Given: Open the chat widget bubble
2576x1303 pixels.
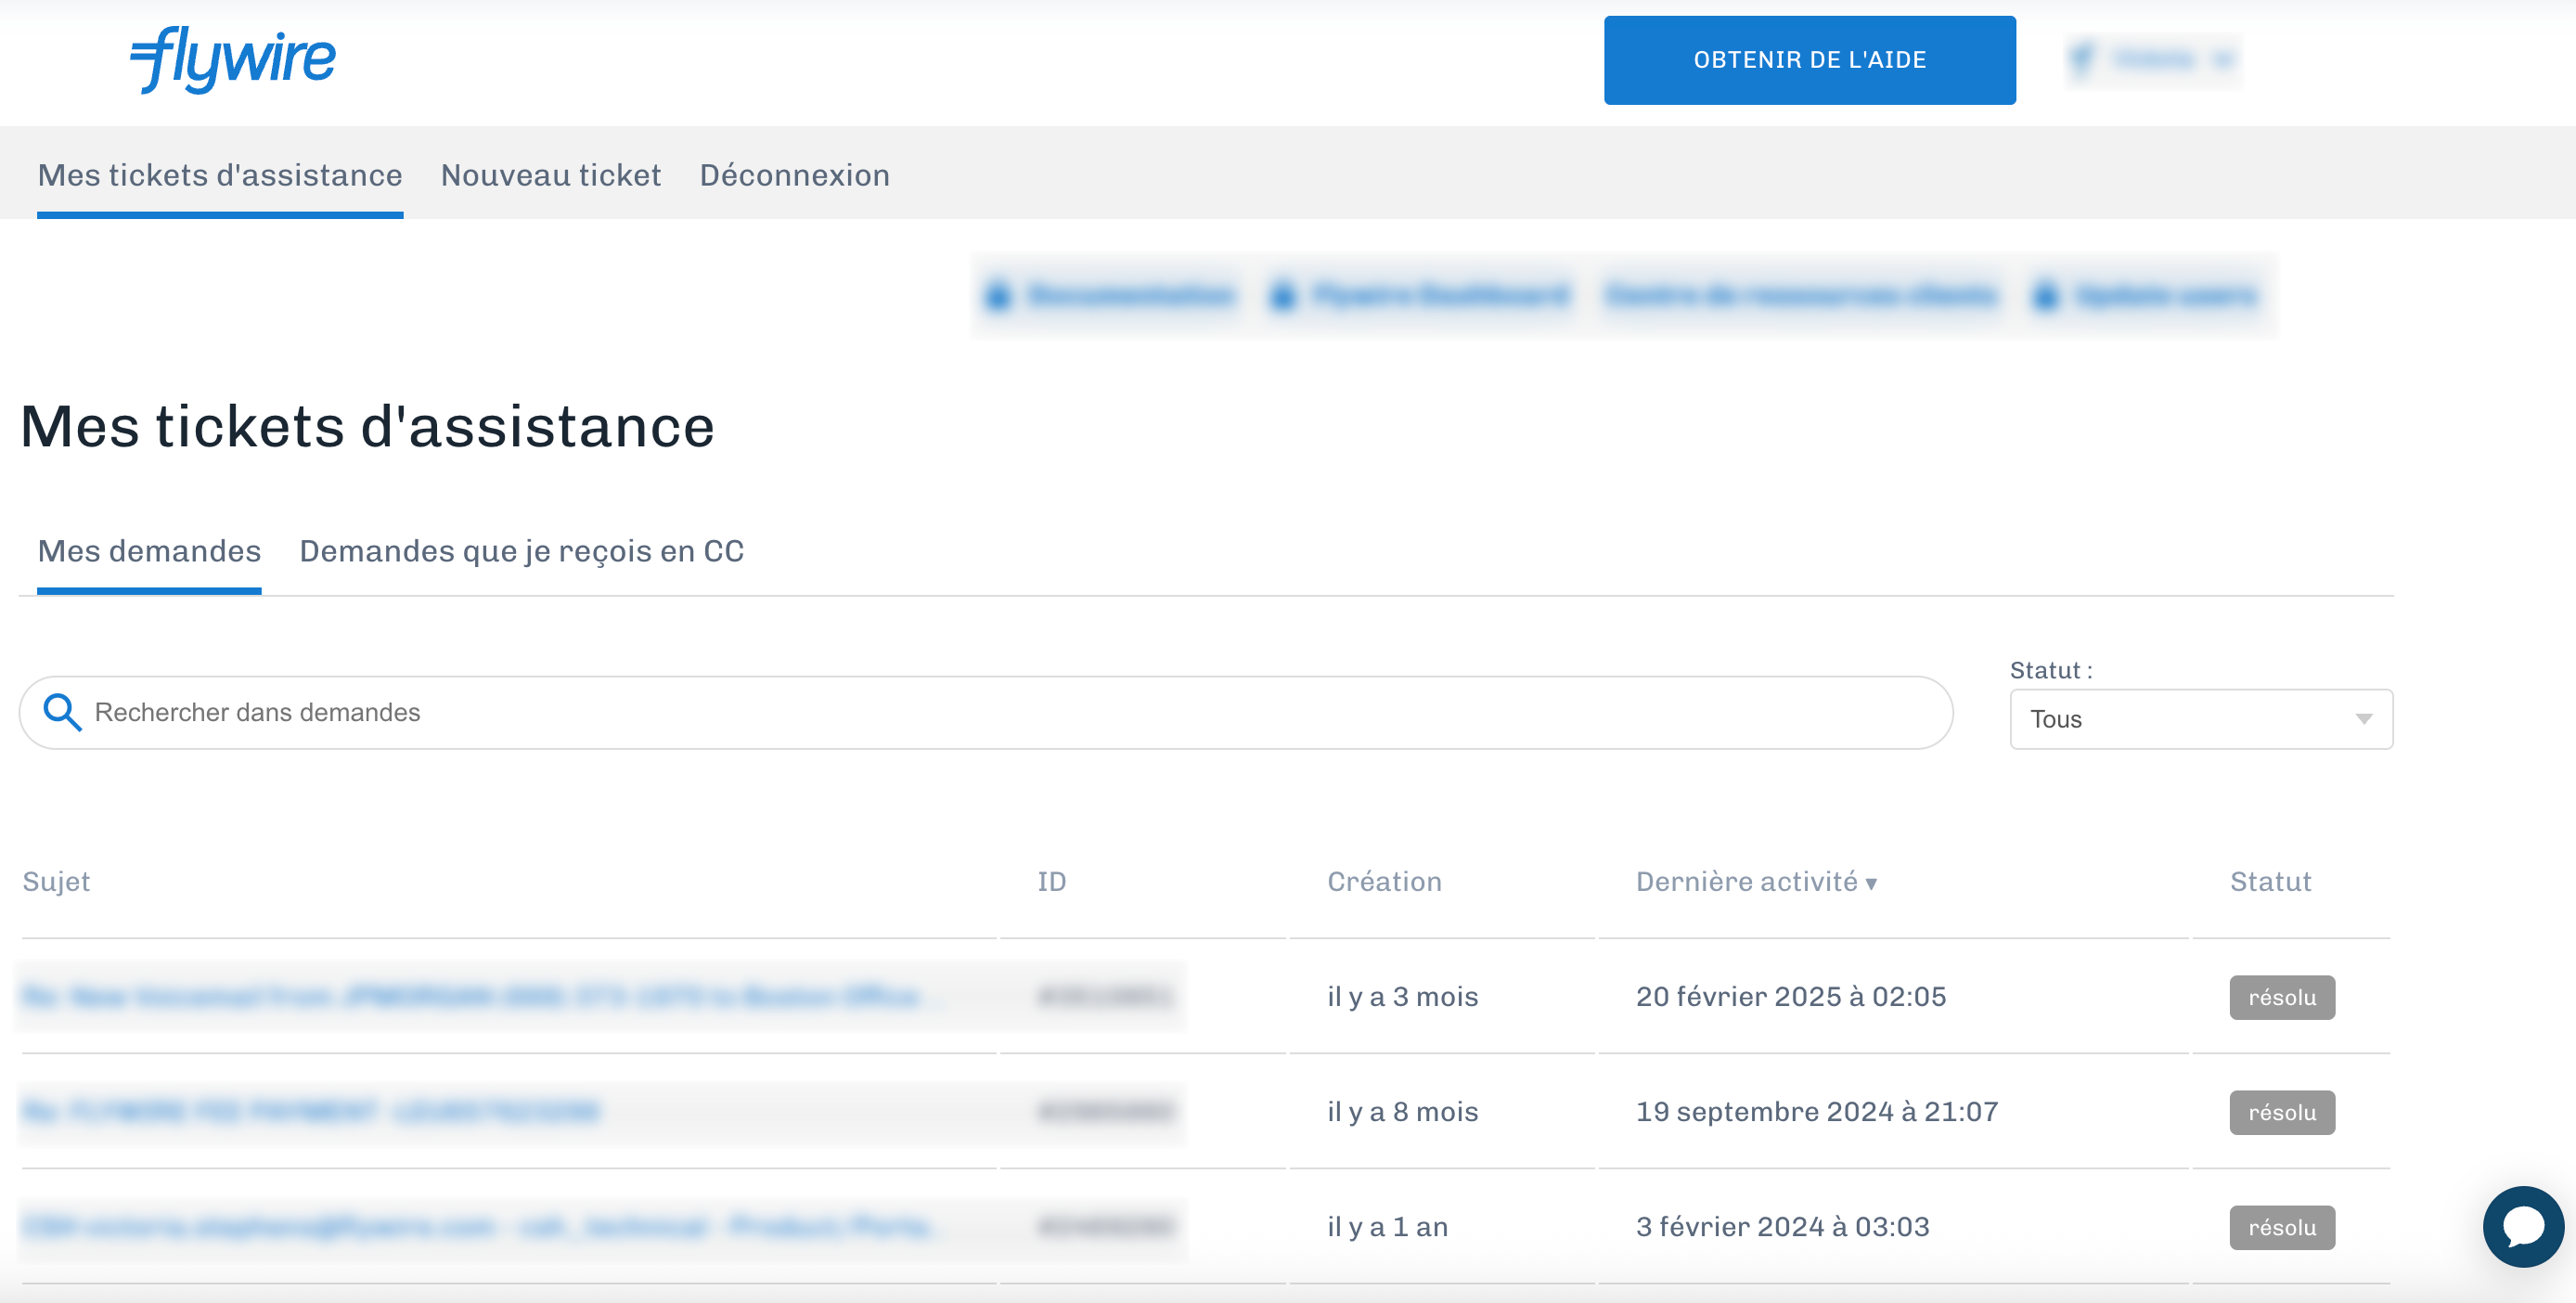Looking at the screenshot, I should 2522,1226.
